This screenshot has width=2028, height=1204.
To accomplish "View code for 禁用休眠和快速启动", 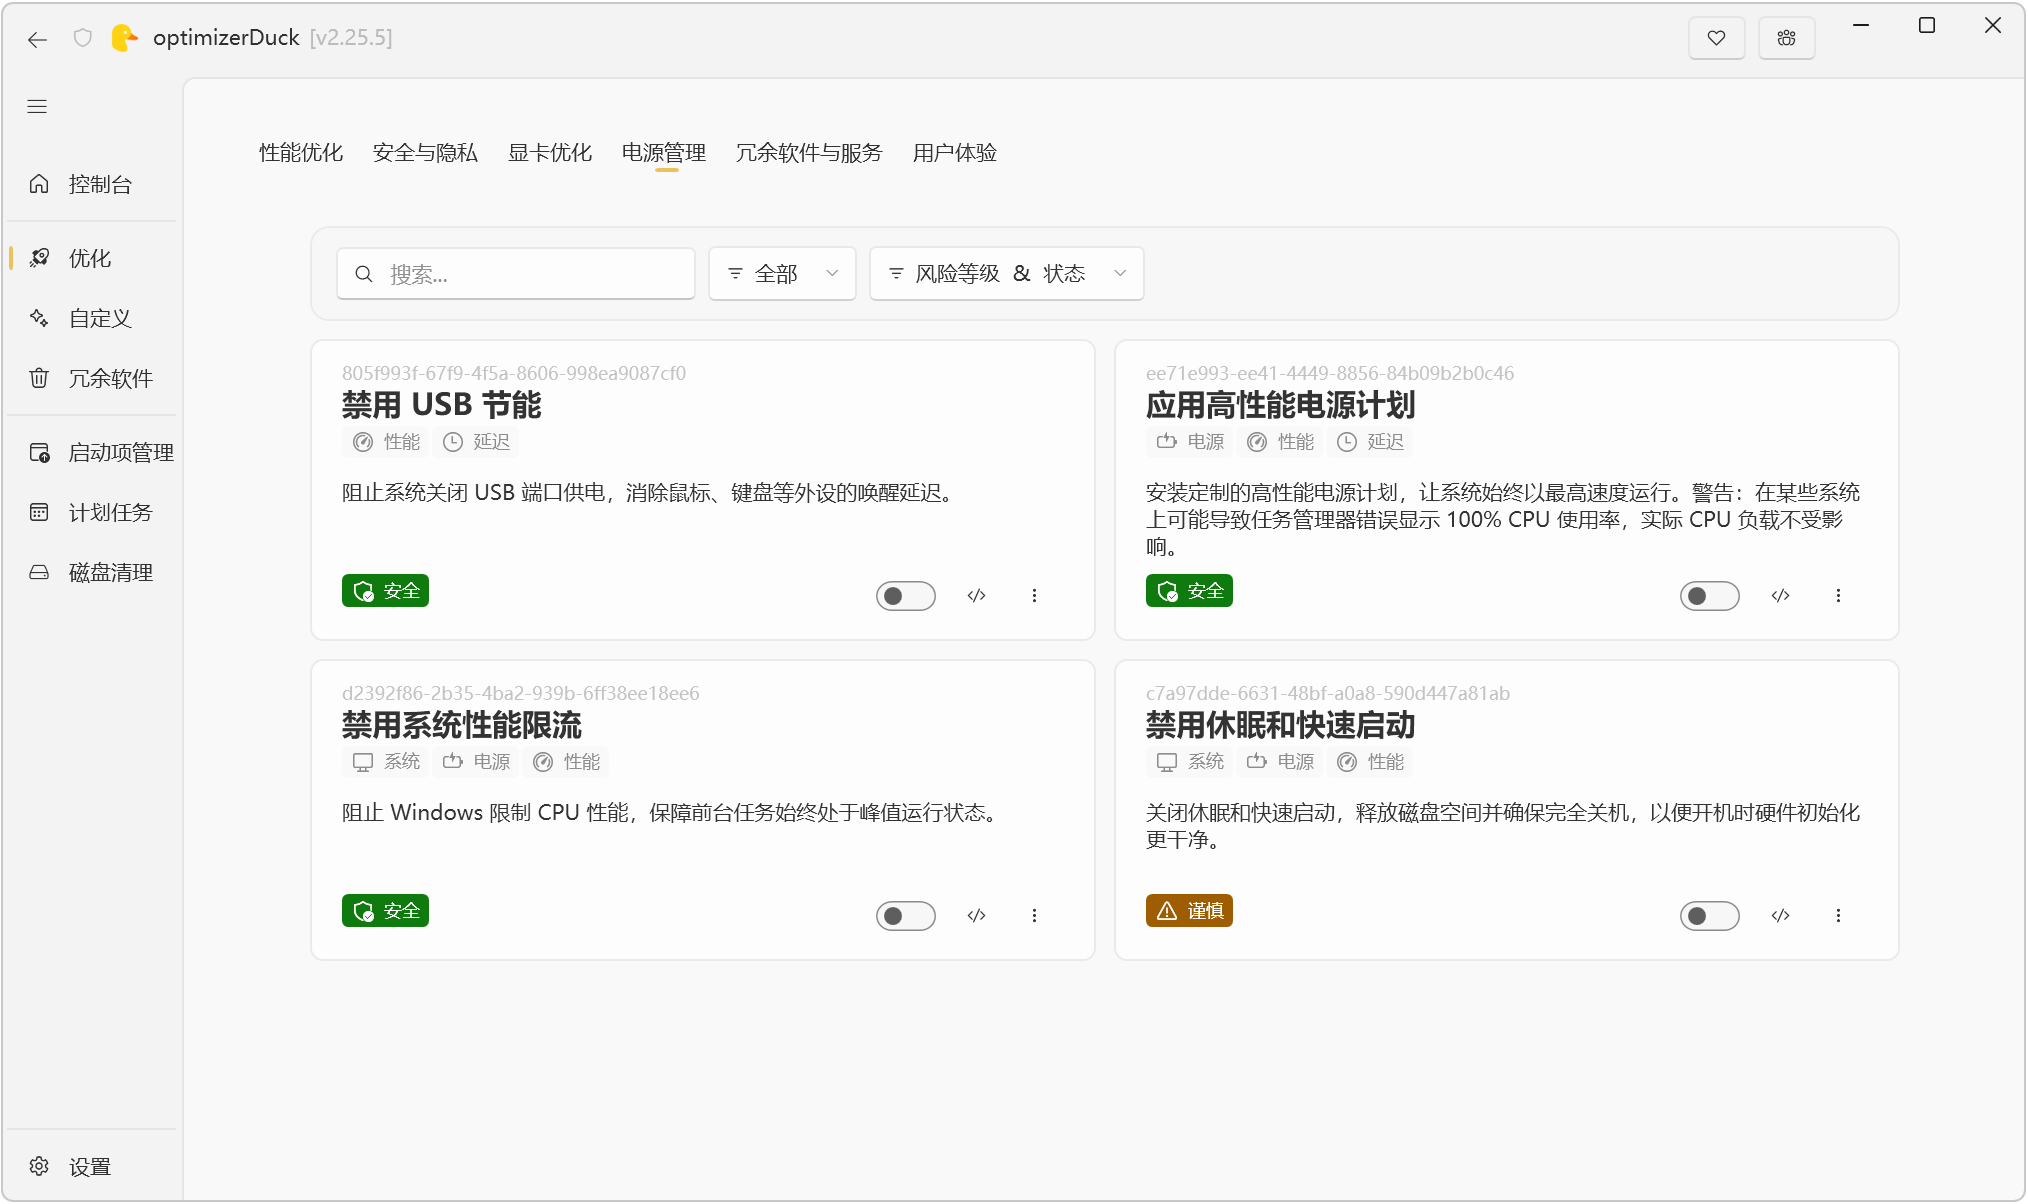I will (1780, 916).
